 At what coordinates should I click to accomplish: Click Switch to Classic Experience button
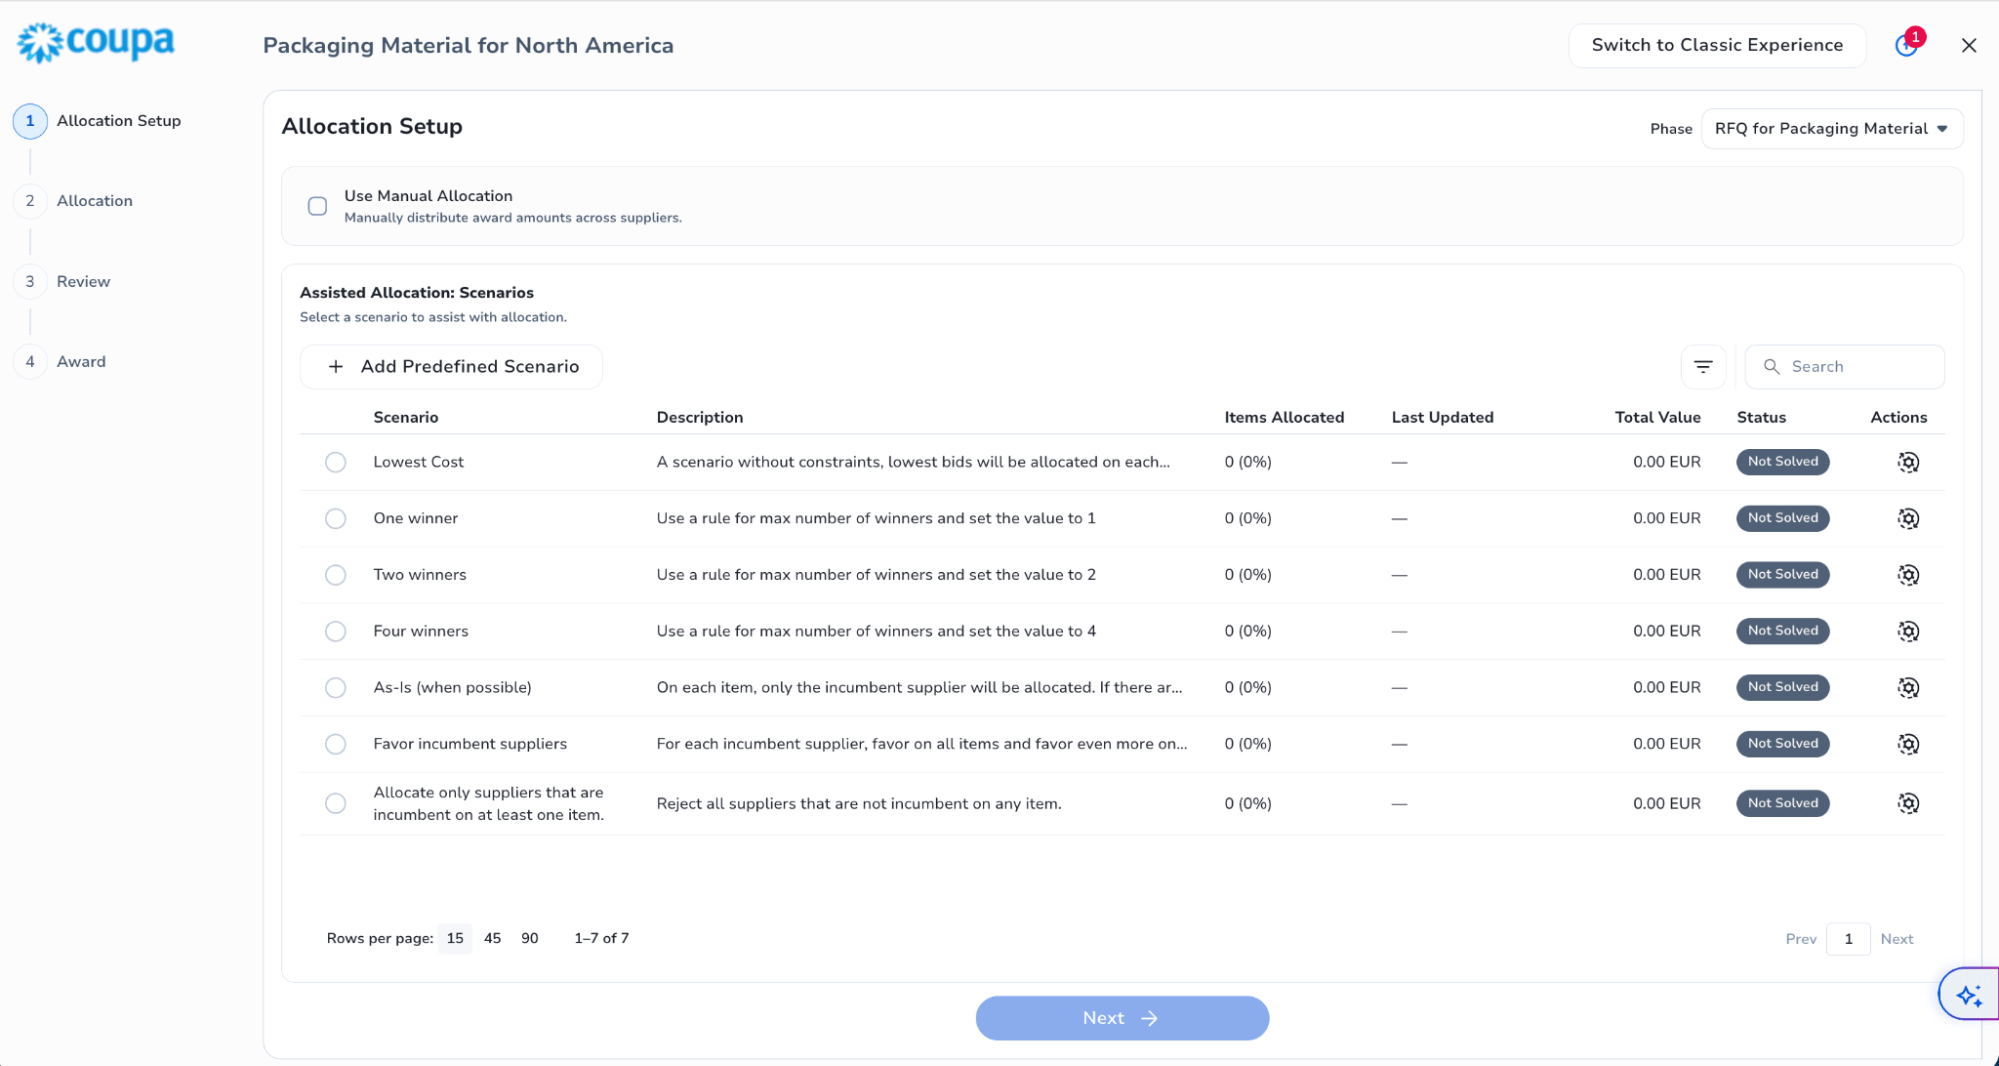pyautogui.click(x=1717, y=45)
